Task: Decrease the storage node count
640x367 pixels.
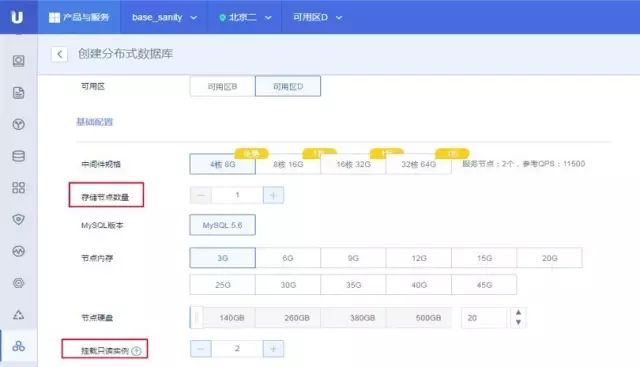Action: coord(200,195)
